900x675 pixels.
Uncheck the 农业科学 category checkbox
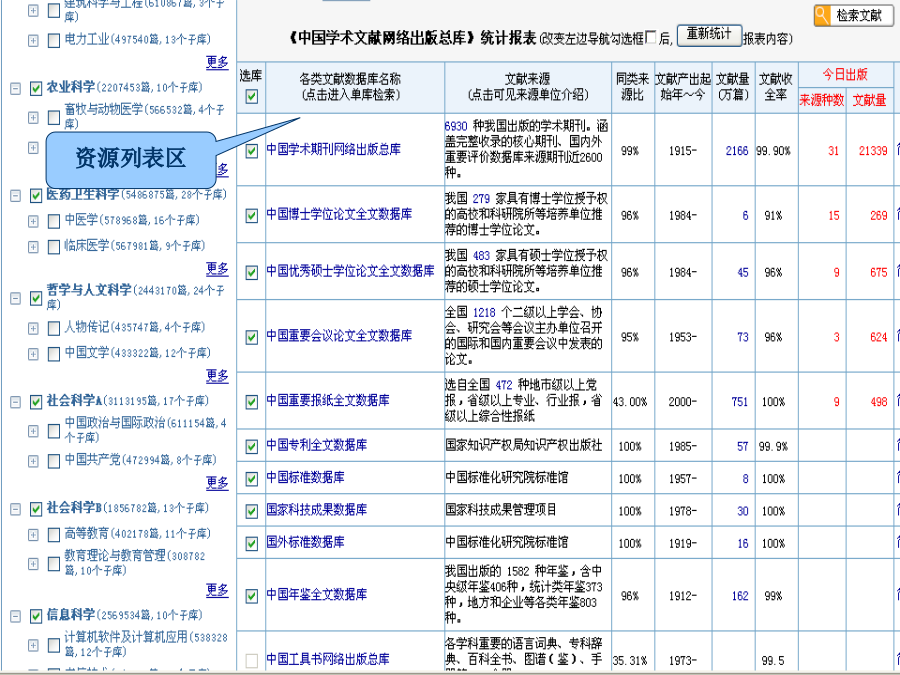click(x=36, y=88)
